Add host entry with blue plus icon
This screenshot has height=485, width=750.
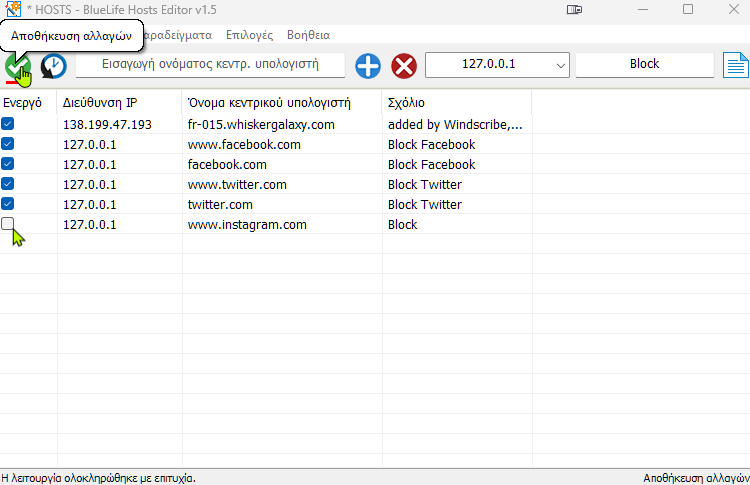368,66
